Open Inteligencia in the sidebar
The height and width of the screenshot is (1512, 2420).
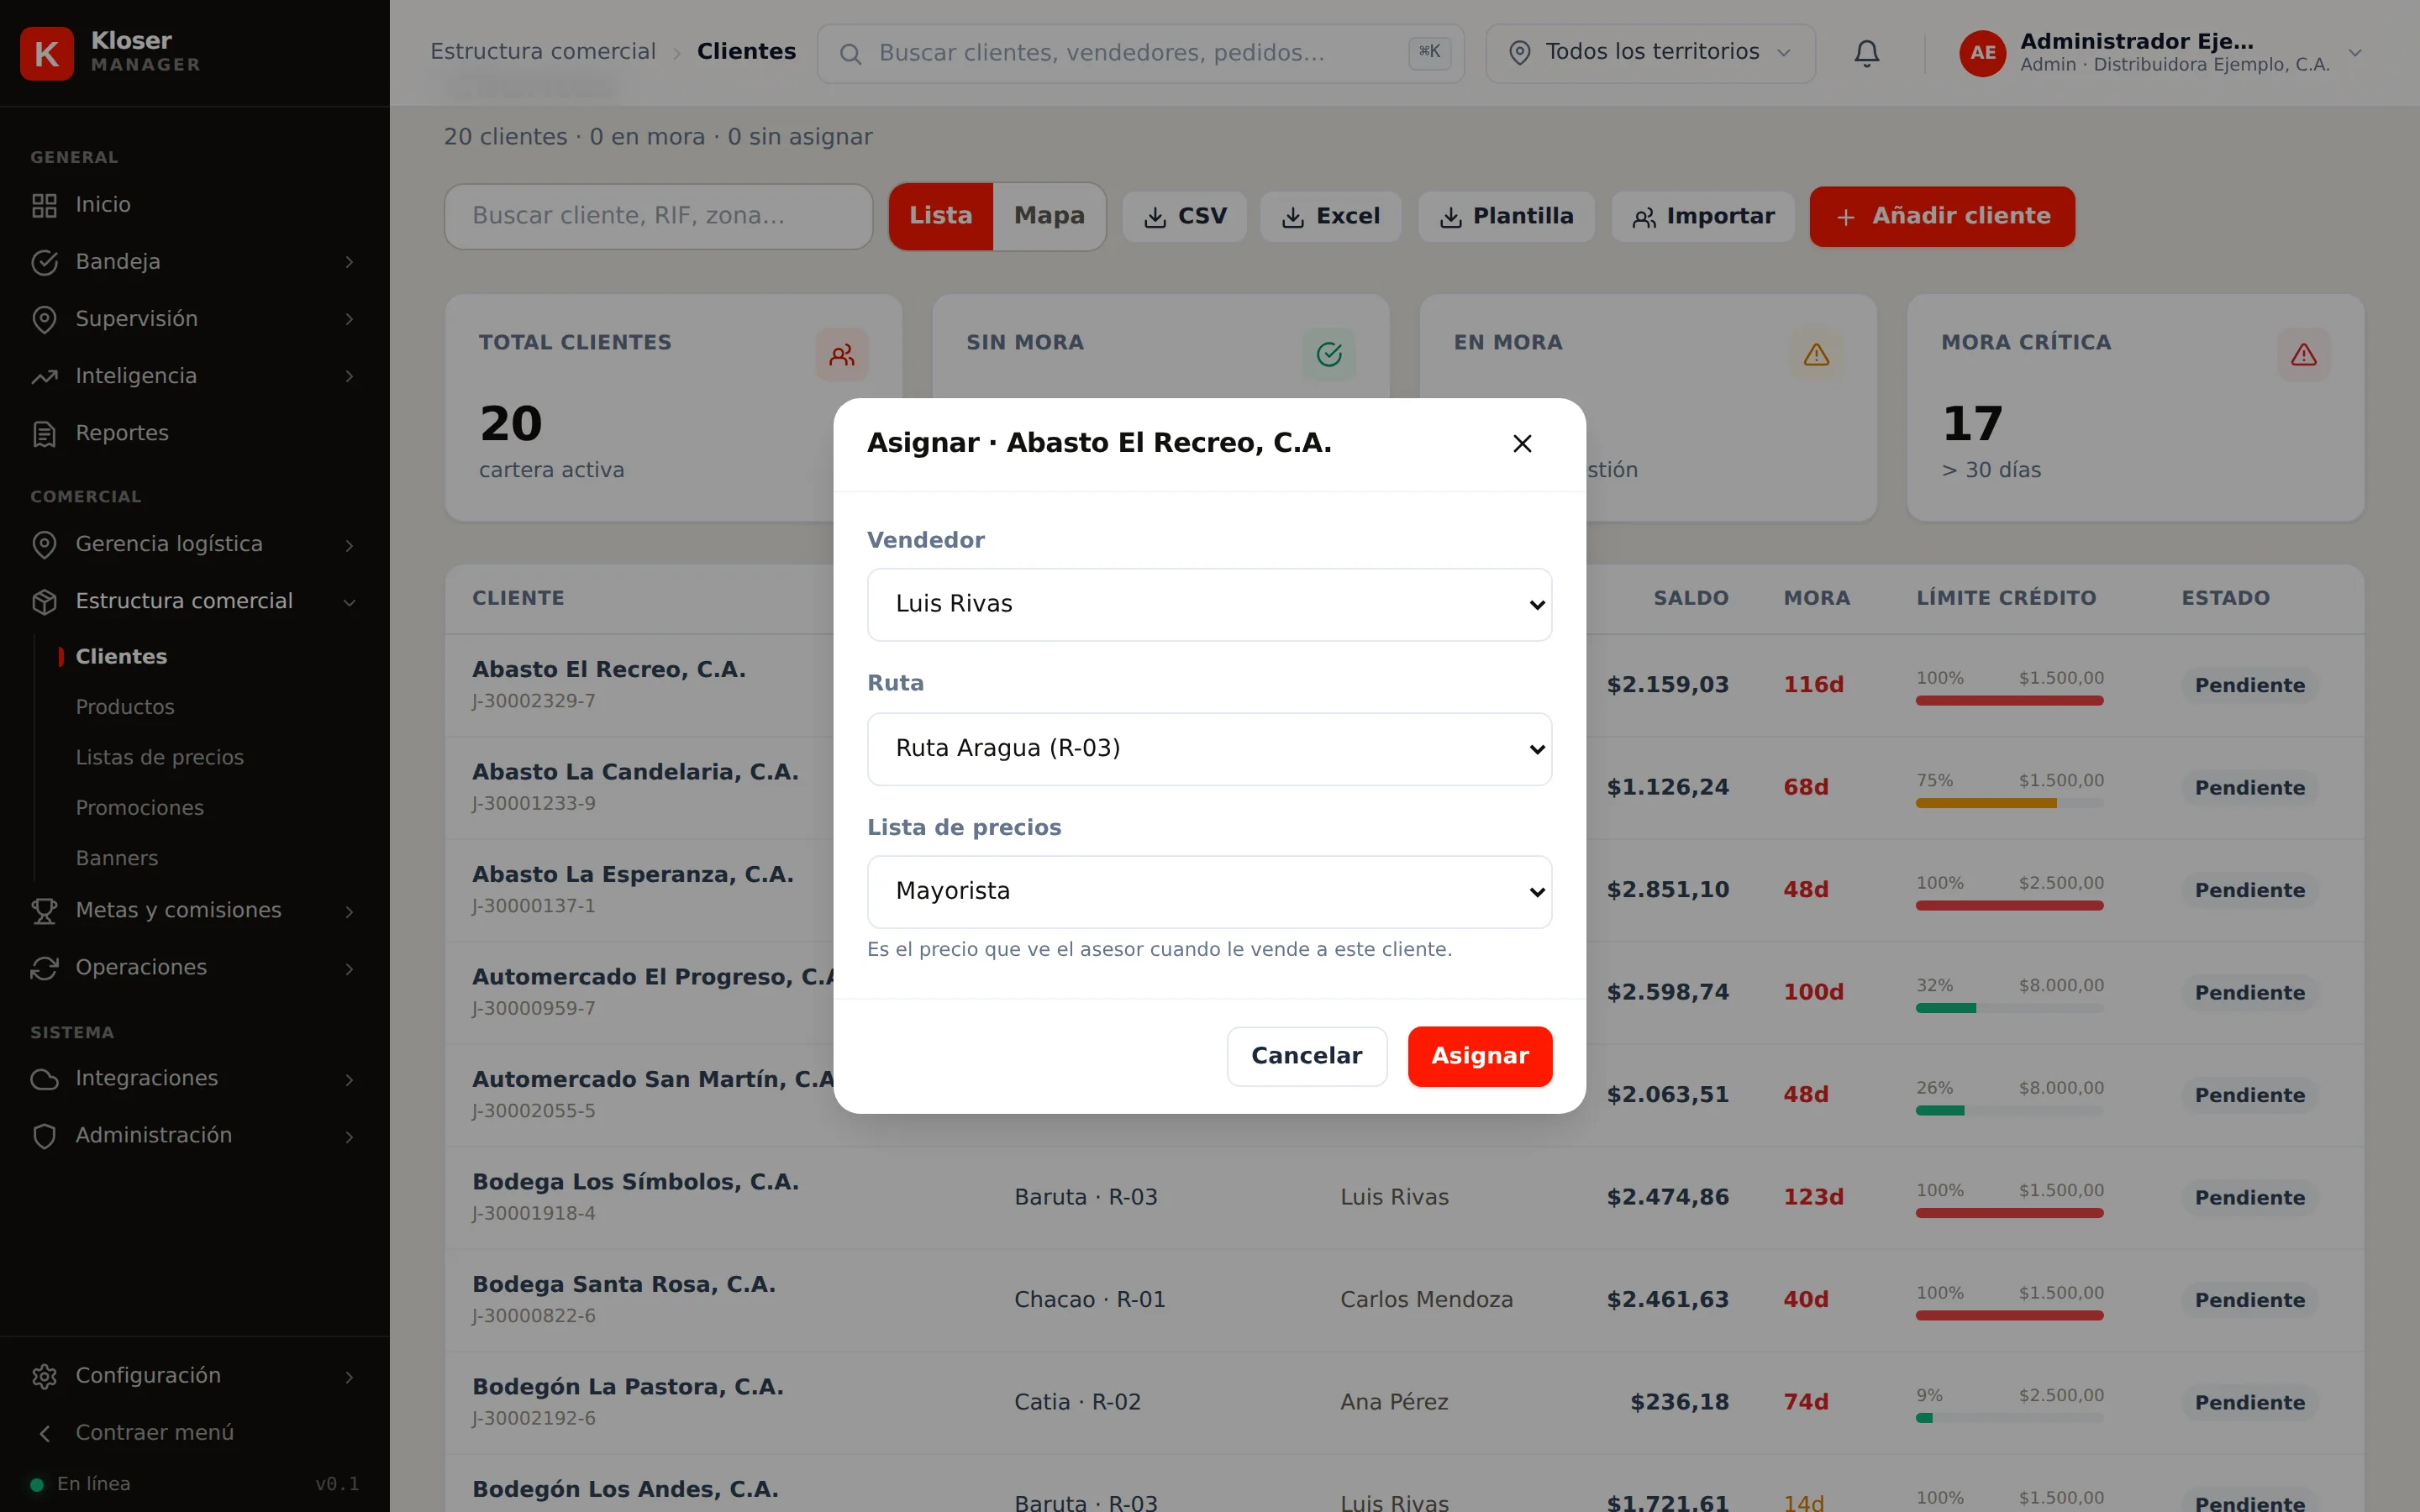(x=195, y=376)
